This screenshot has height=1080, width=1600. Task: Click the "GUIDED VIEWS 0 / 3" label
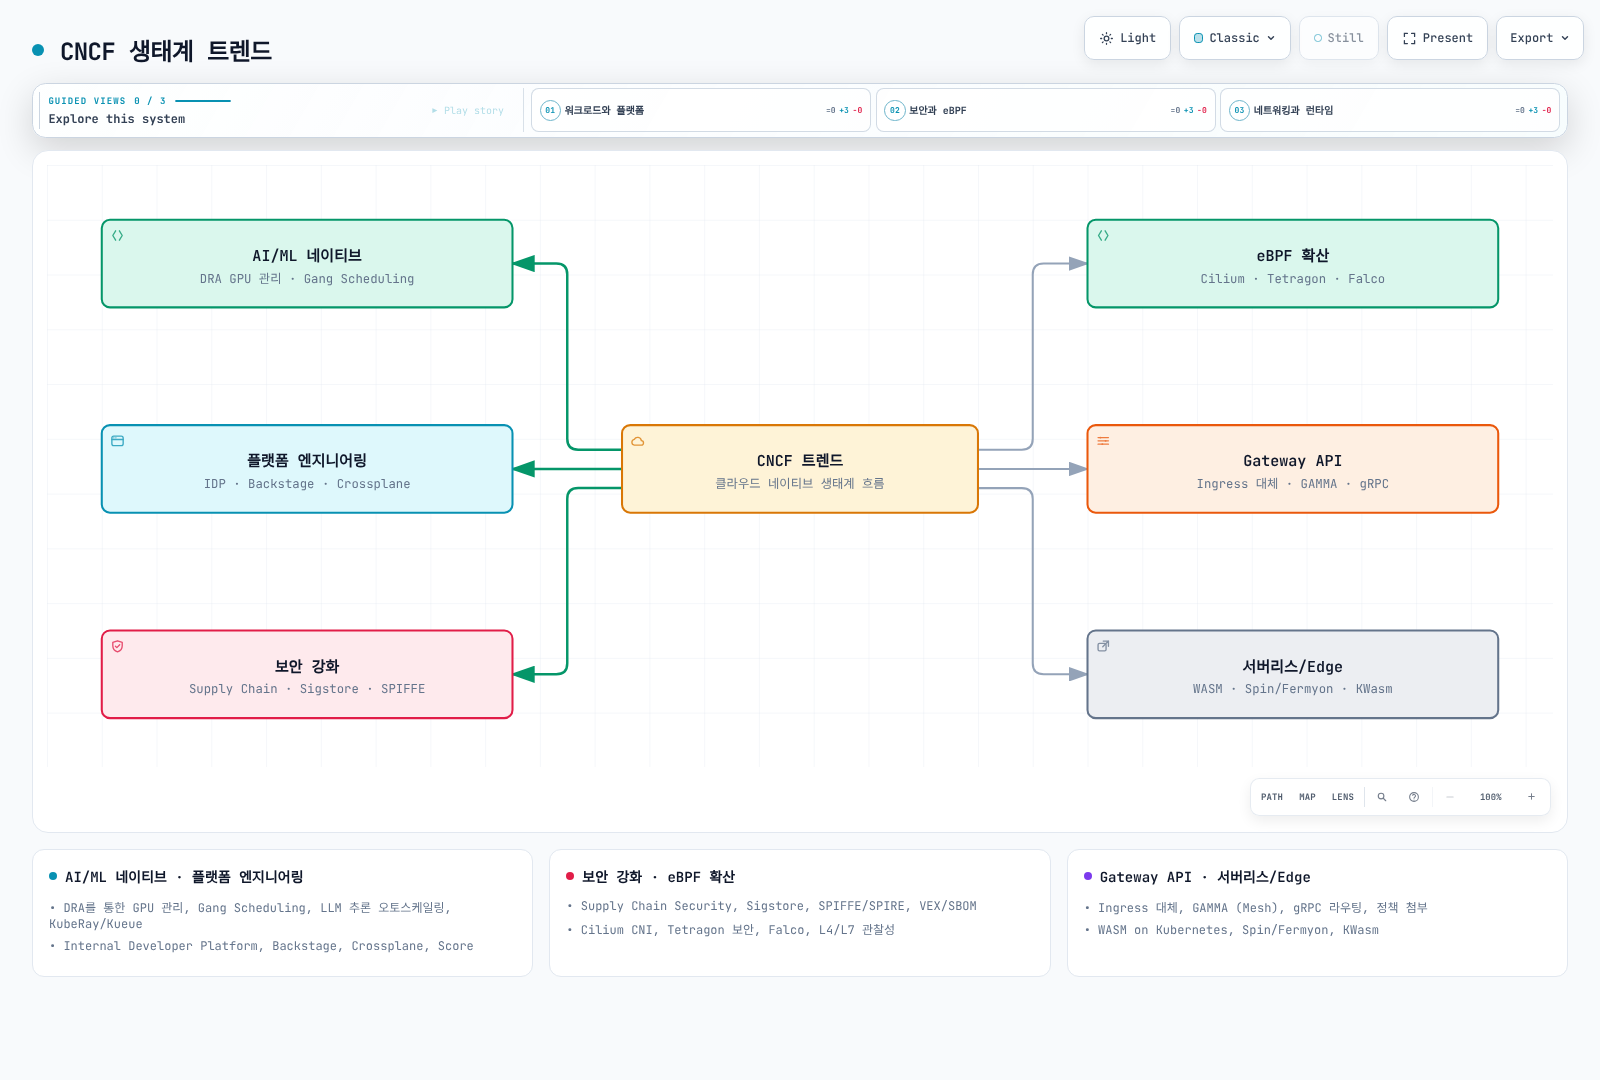[x=107, y=101]
